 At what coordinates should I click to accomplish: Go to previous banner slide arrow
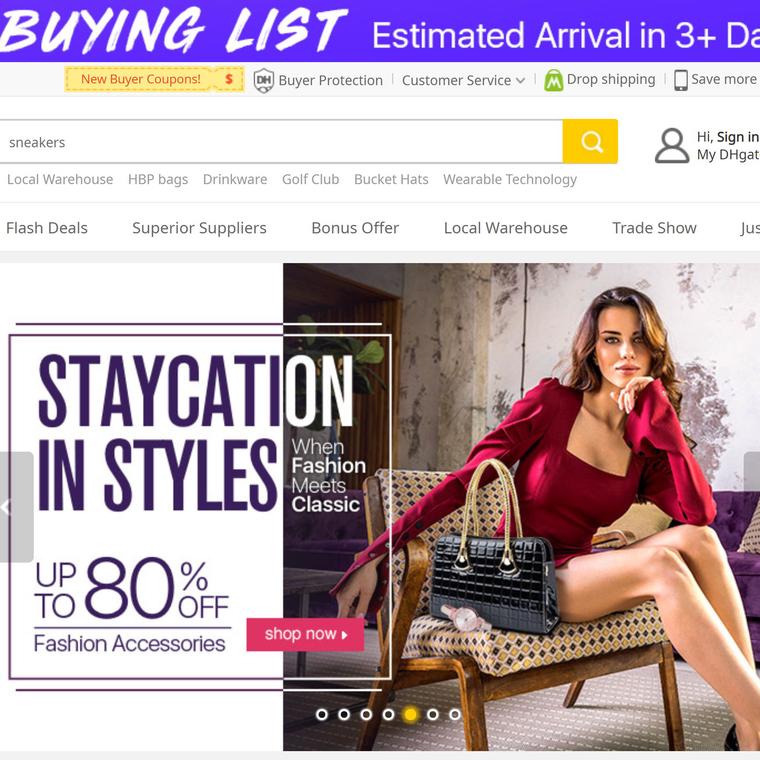(x=16, y=507)
